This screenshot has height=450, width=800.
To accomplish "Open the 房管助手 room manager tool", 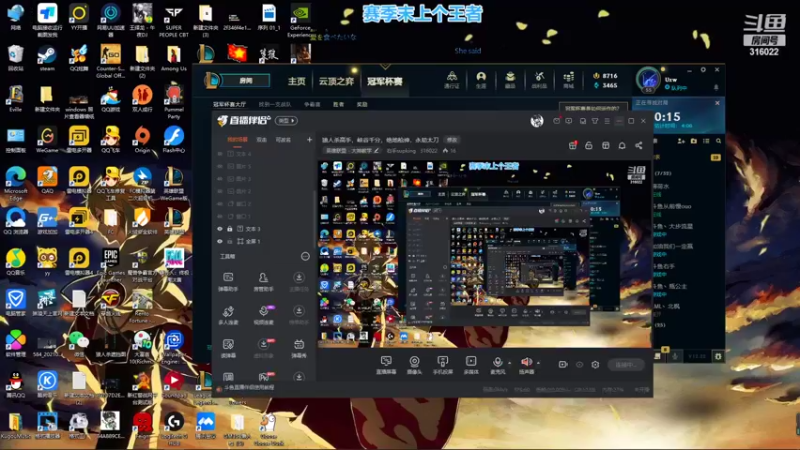I will point(263,281).
